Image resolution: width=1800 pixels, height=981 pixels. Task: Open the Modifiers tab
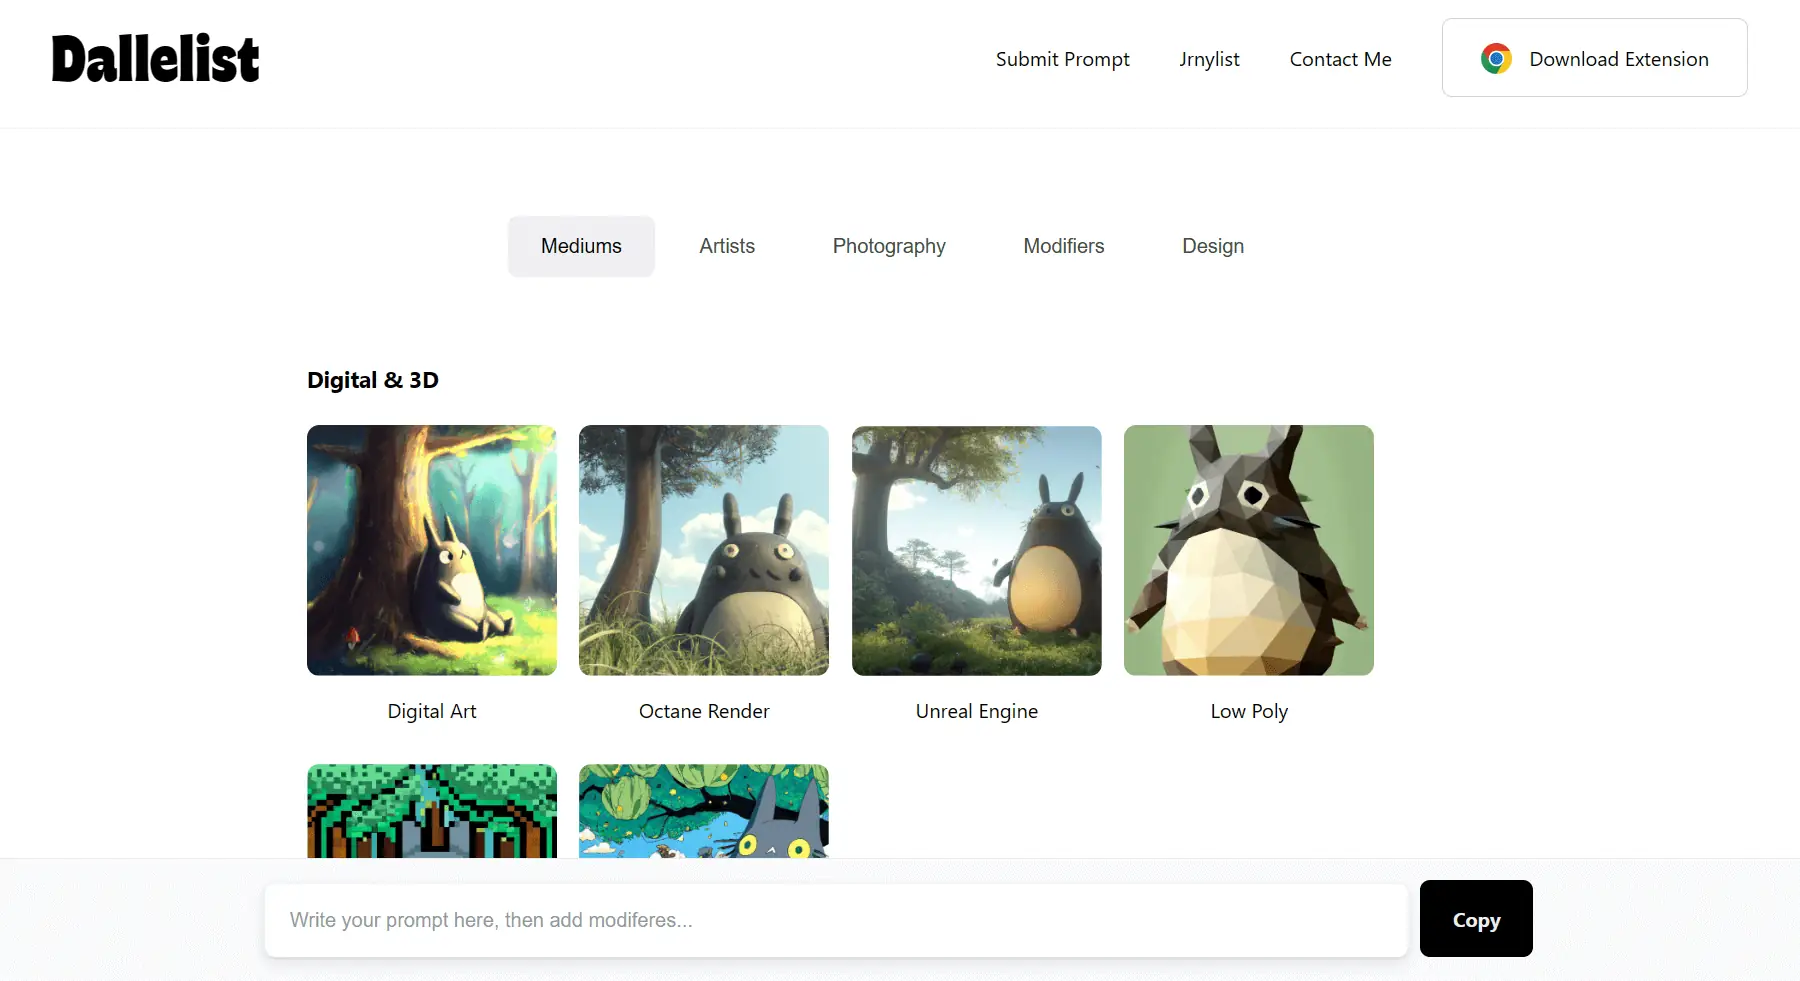pyautogui.click(x=1063, y=246)
